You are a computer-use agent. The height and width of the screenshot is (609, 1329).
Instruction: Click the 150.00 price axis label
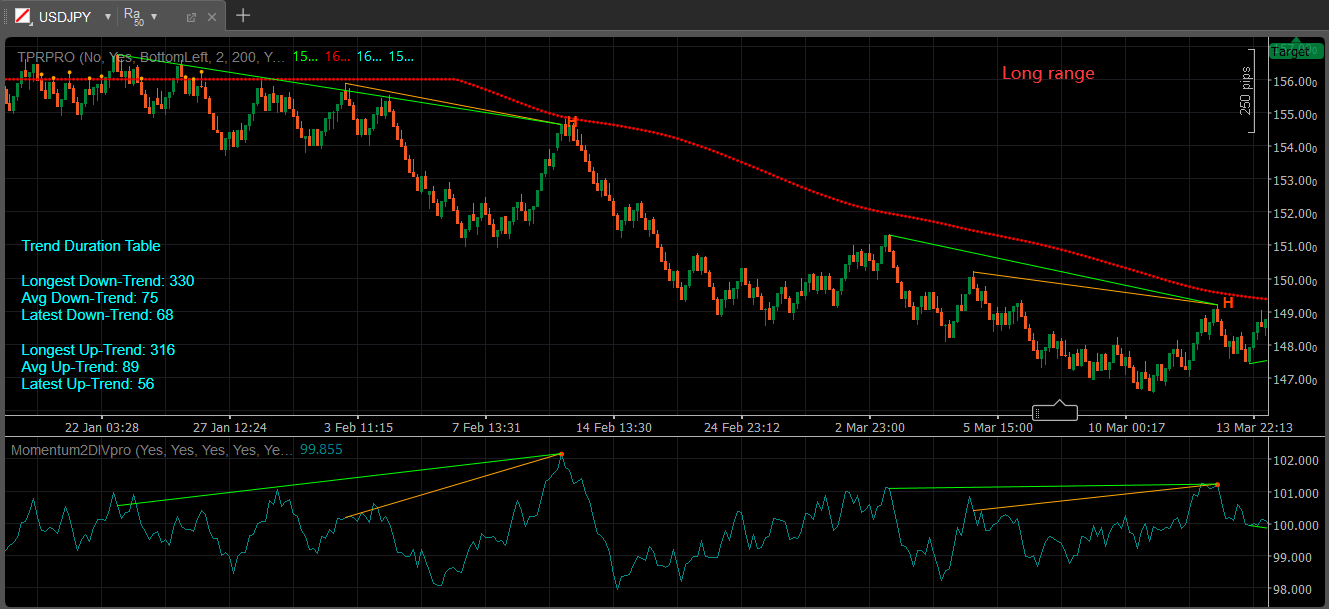pyautogui.click(x=1297, y=280)
